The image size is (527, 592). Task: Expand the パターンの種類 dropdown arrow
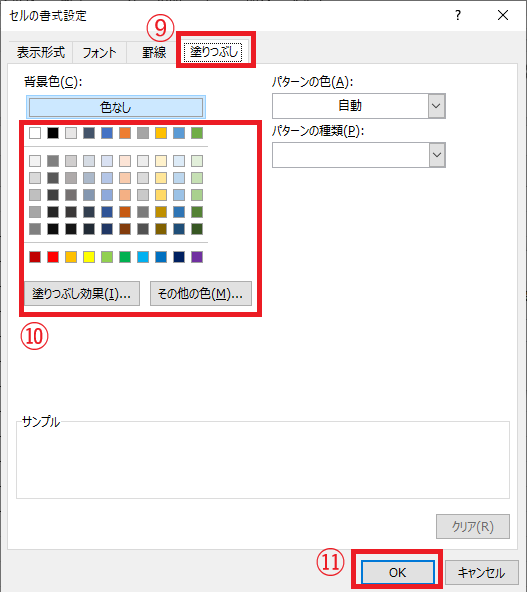(x=437, y=155)
